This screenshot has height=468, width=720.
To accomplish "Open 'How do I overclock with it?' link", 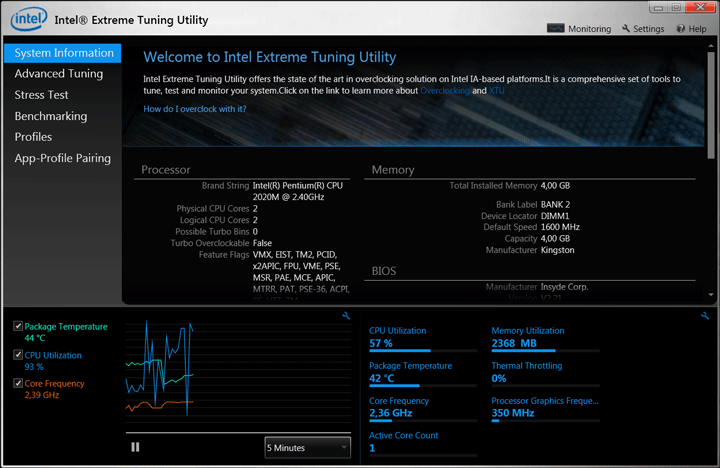I will tap(195, 109).
